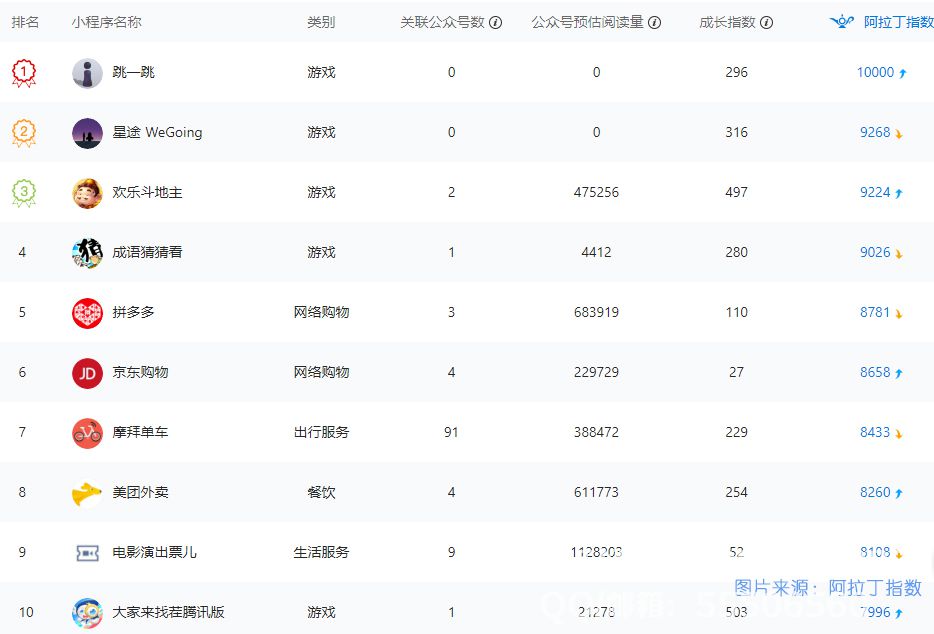
Task: Open the 星途 WeGoing name link
Action: click(157, 132)
